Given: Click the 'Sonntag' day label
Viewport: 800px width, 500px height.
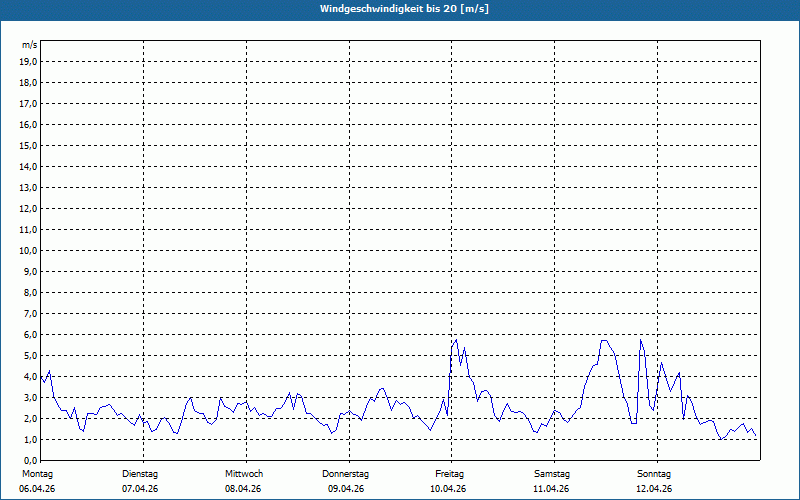Looking at the screenshot, I should 654,474.
